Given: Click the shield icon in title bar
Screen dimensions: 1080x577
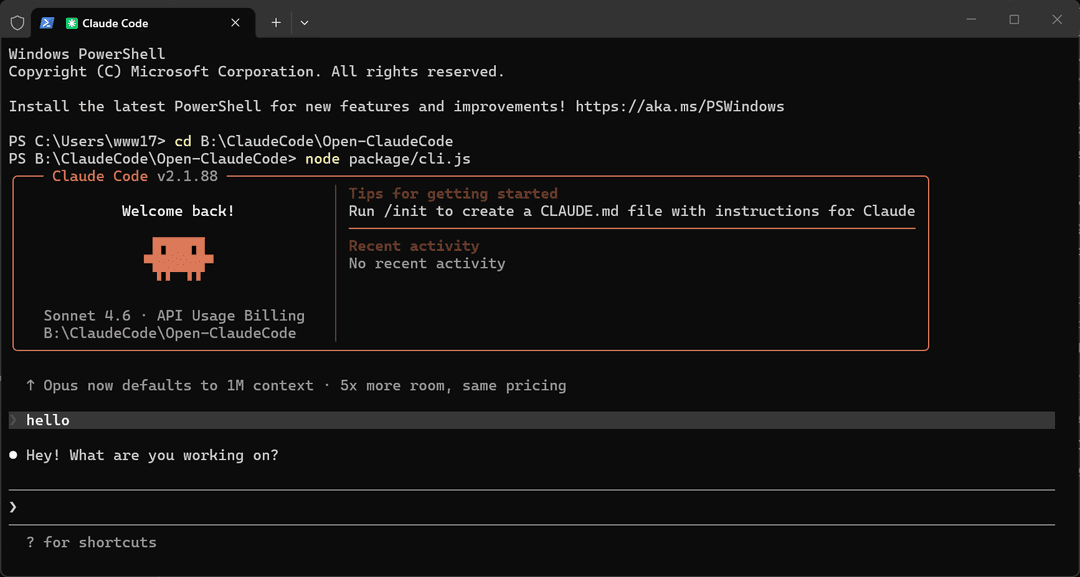Looking at the screenshot, I should [17, 23].
